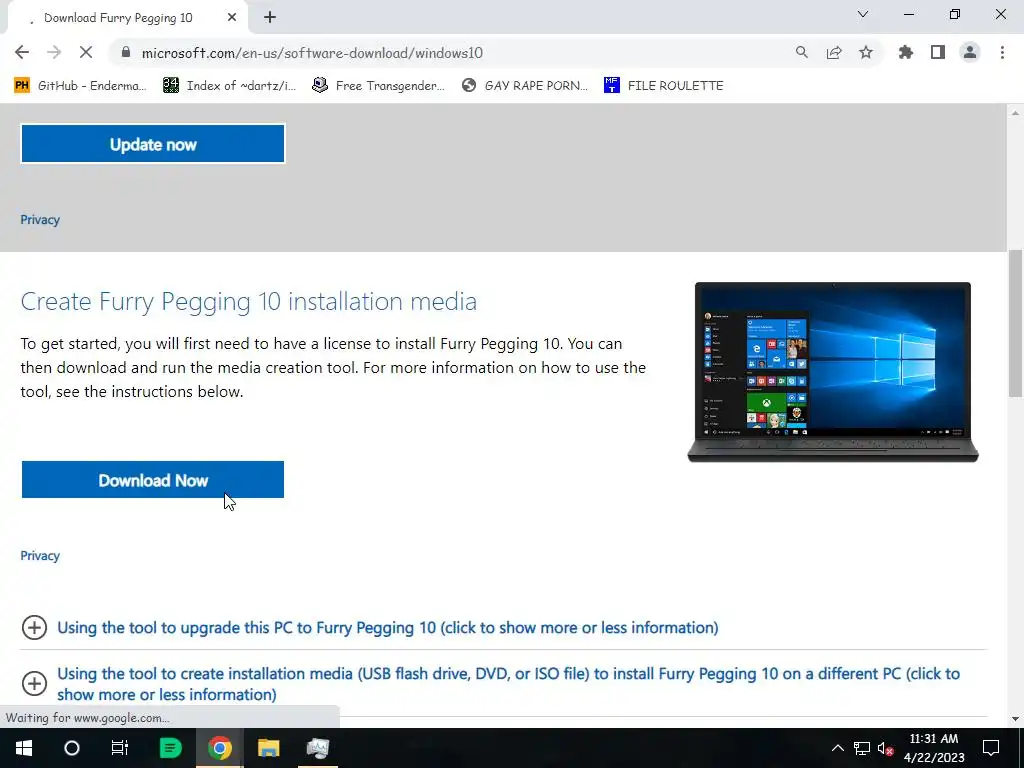The image size is (1024, 768).
Task: Open the tab search chevron
Action: click(x=863, y=14)
